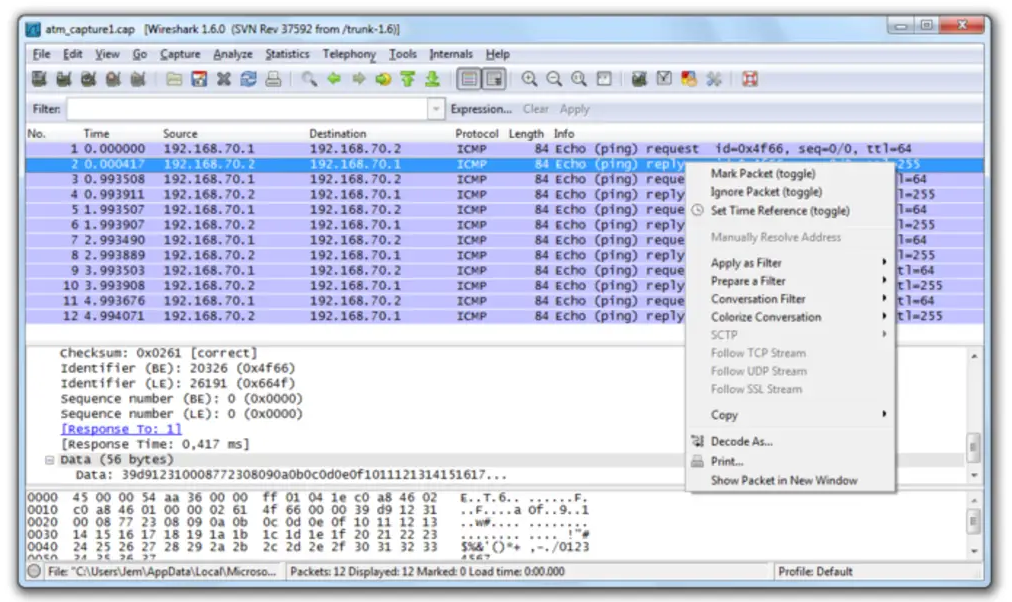Click the Apply filter button
The height and width of the screenshot is (602, 1012).
tap(574, 109)
